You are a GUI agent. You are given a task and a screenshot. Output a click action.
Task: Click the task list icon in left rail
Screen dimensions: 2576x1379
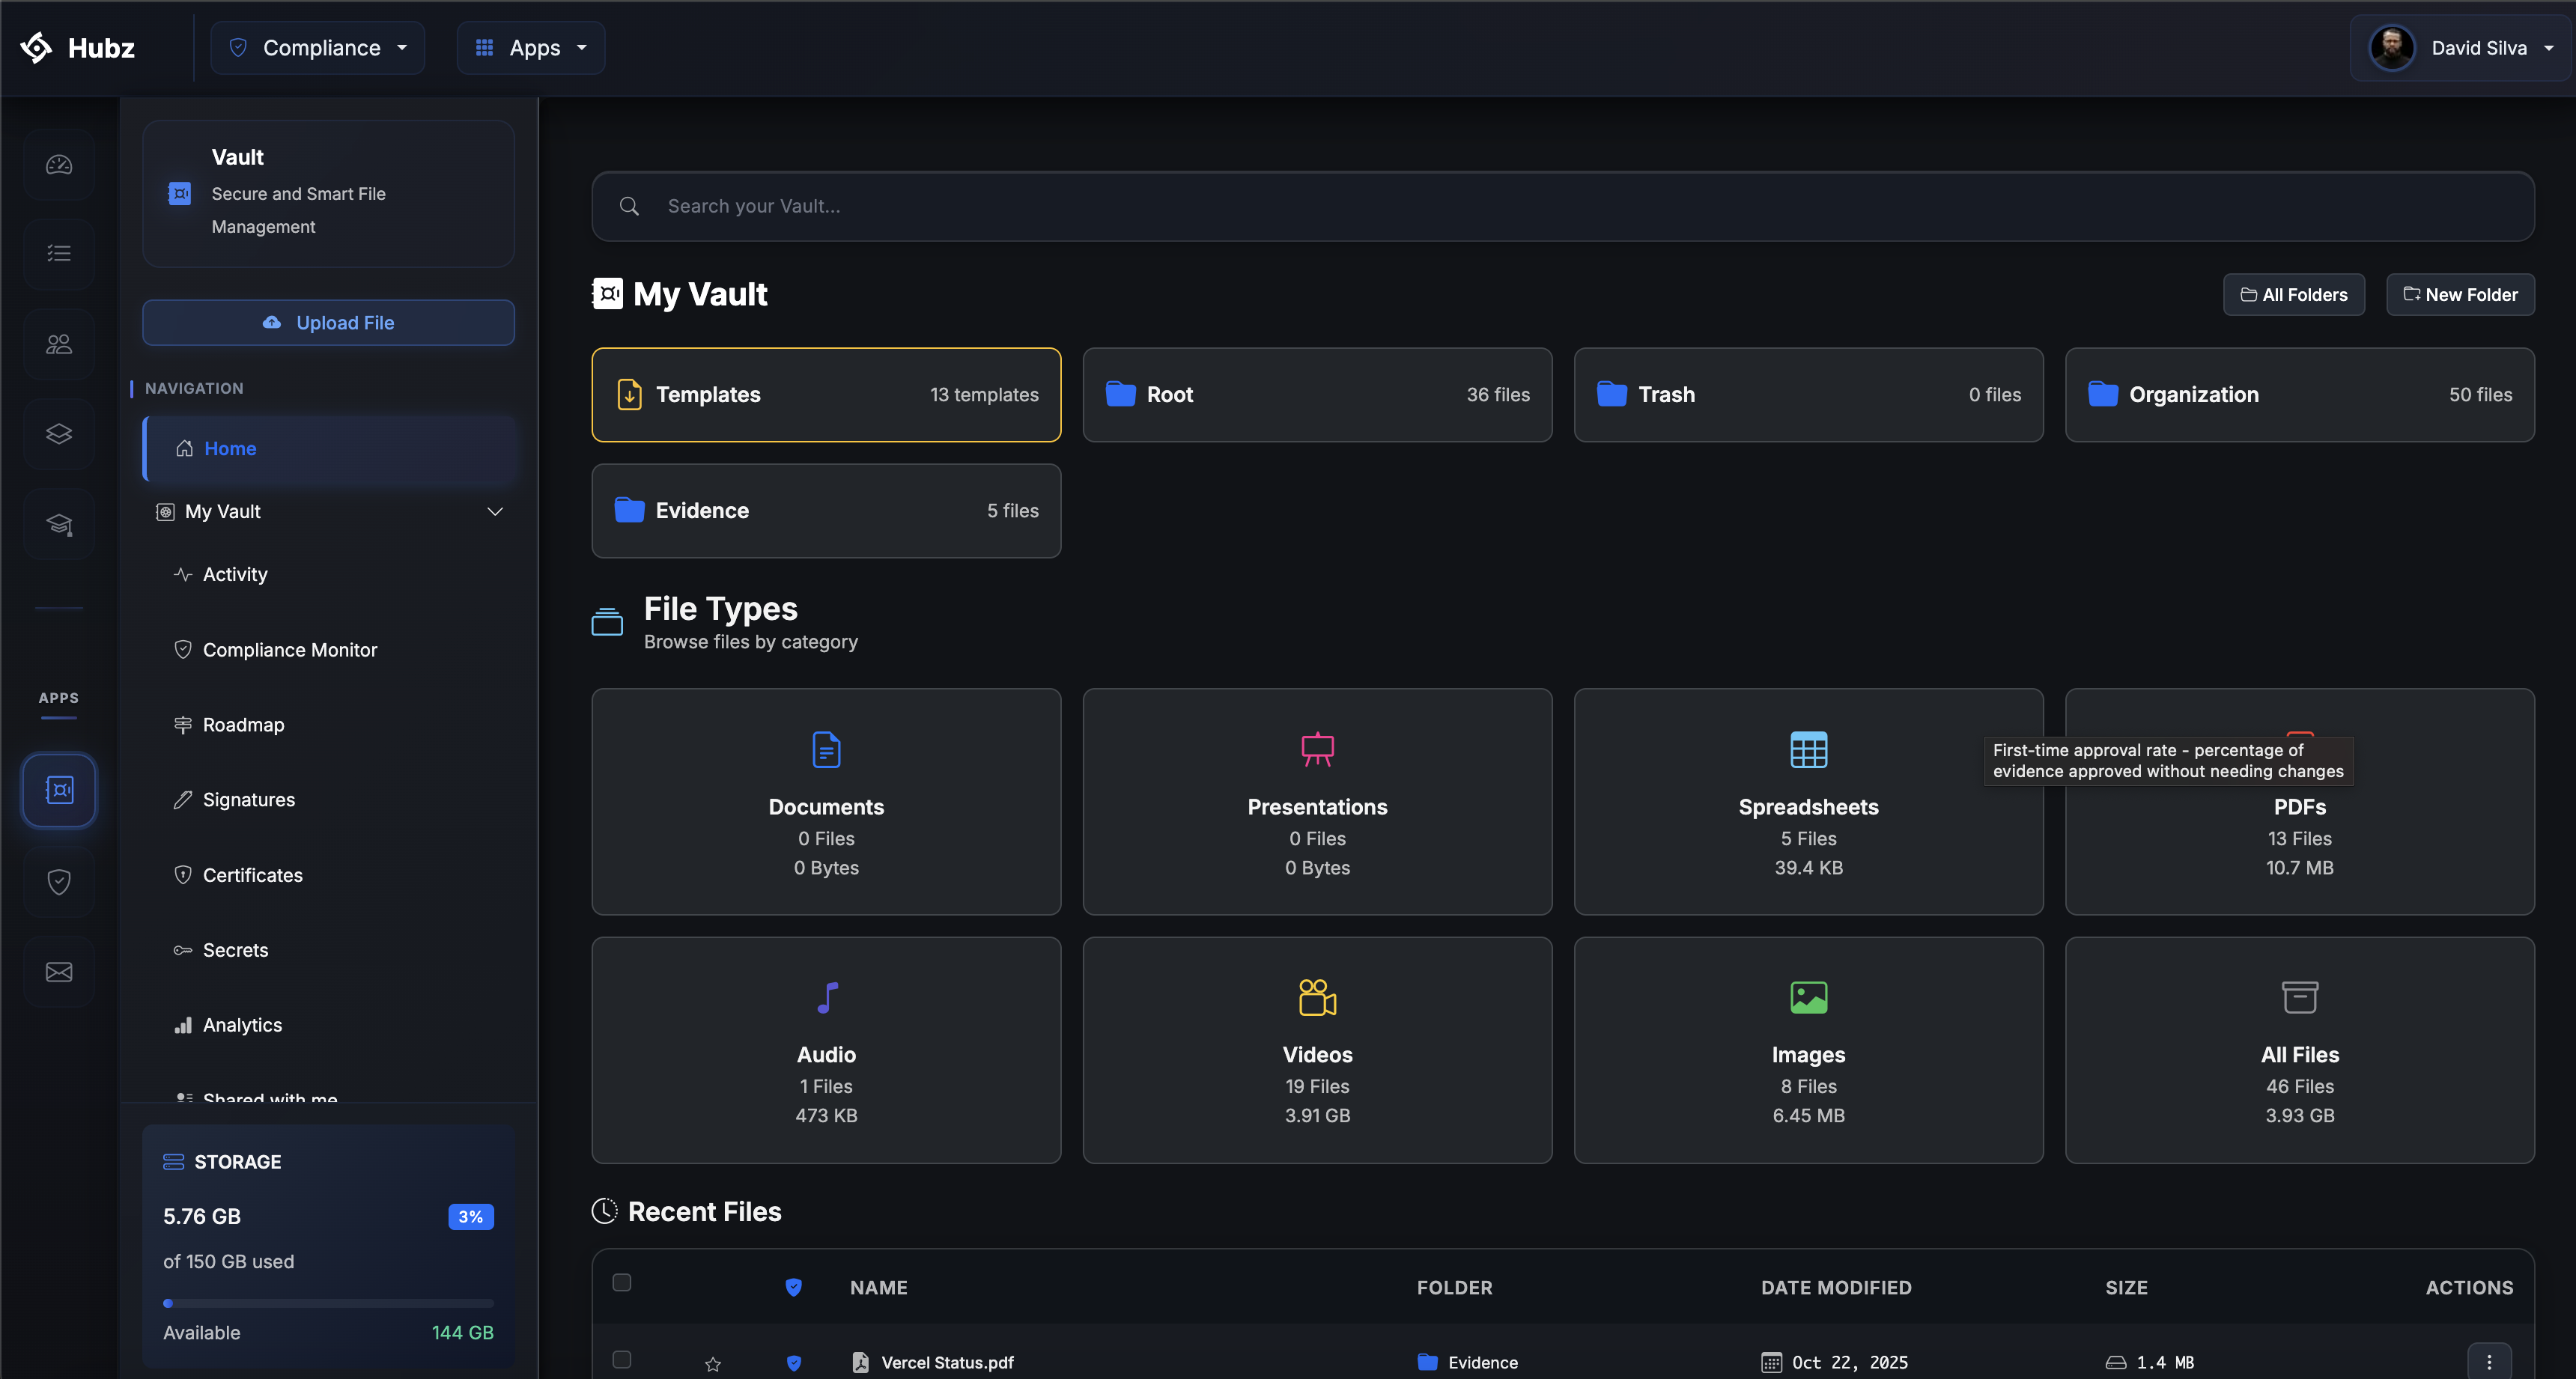(59, 254)
